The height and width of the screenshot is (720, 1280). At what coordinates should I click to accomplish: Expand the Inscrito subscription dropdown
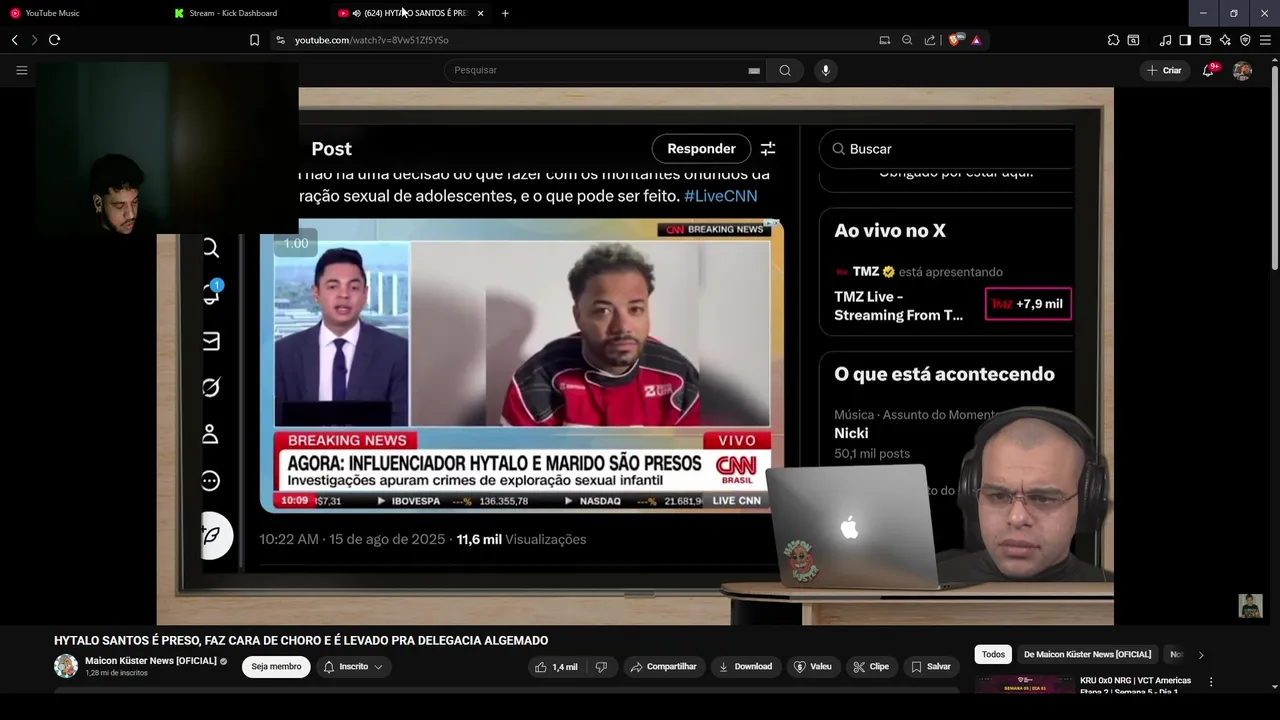pyautogui.click(x=353, y=666)
